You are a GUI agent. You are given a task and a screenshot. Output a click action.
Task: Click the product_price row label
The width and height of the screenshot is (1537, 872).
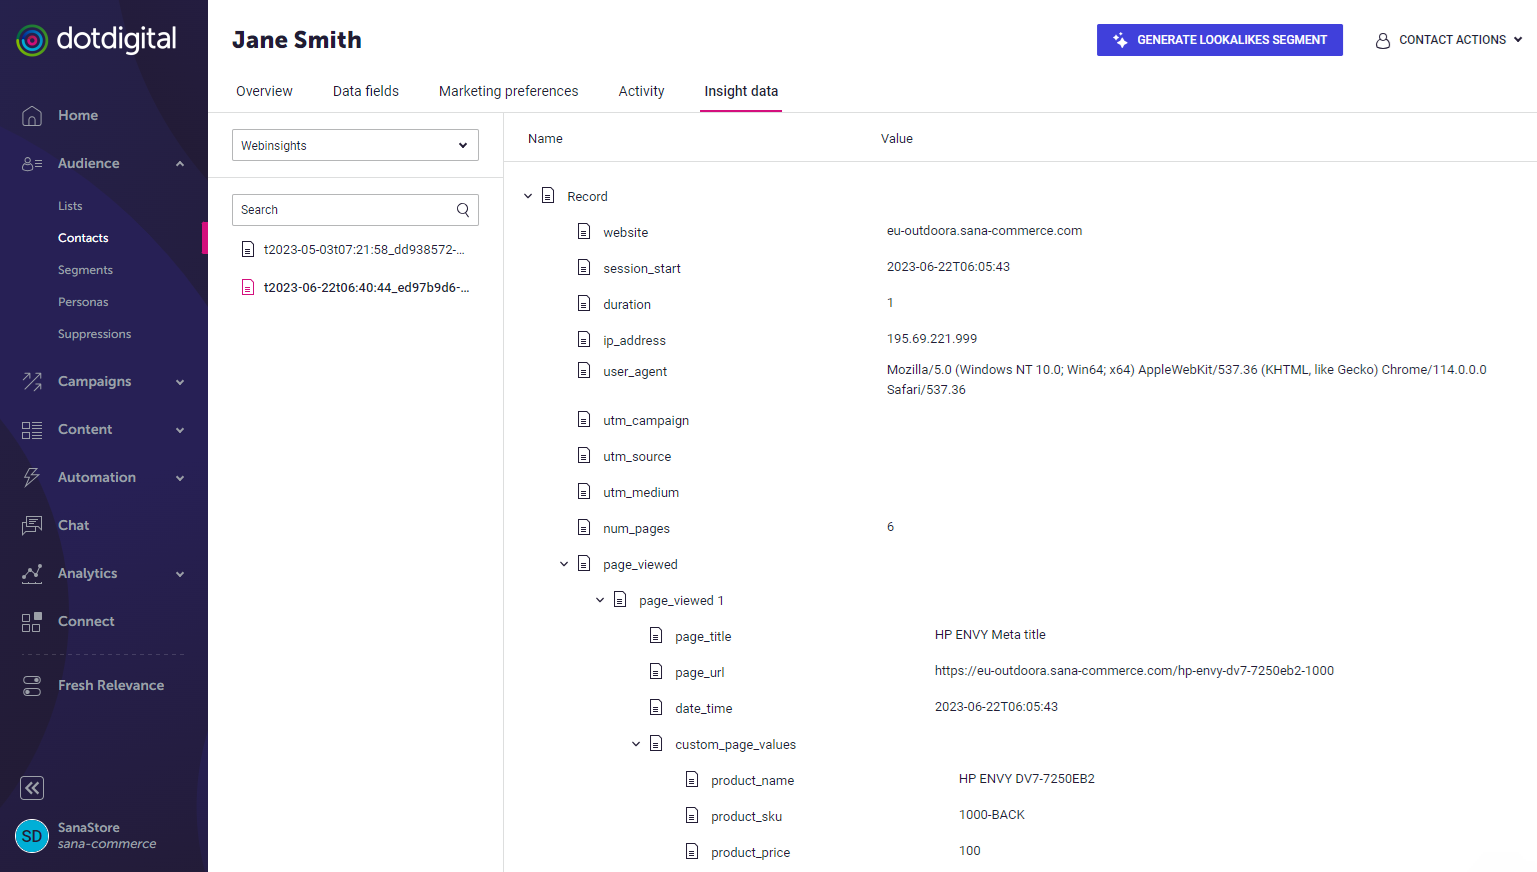click(750, 853)
